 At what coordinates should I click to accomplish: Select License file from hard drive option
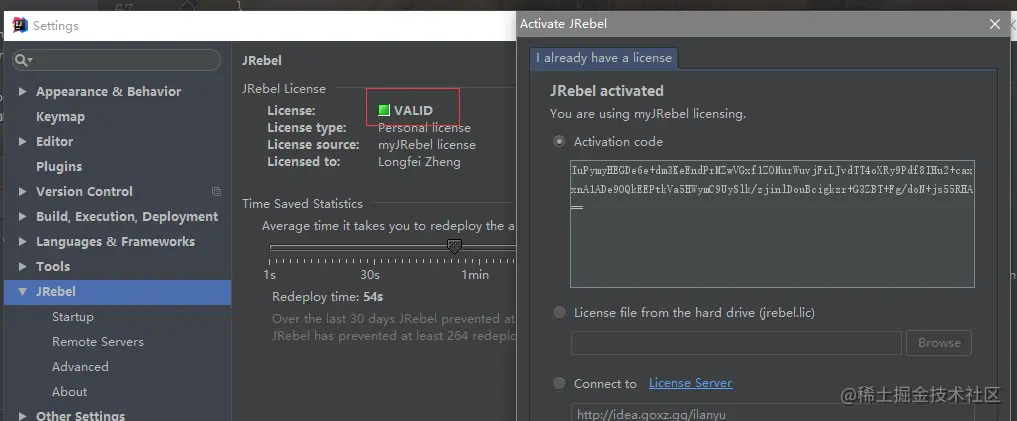559,313
